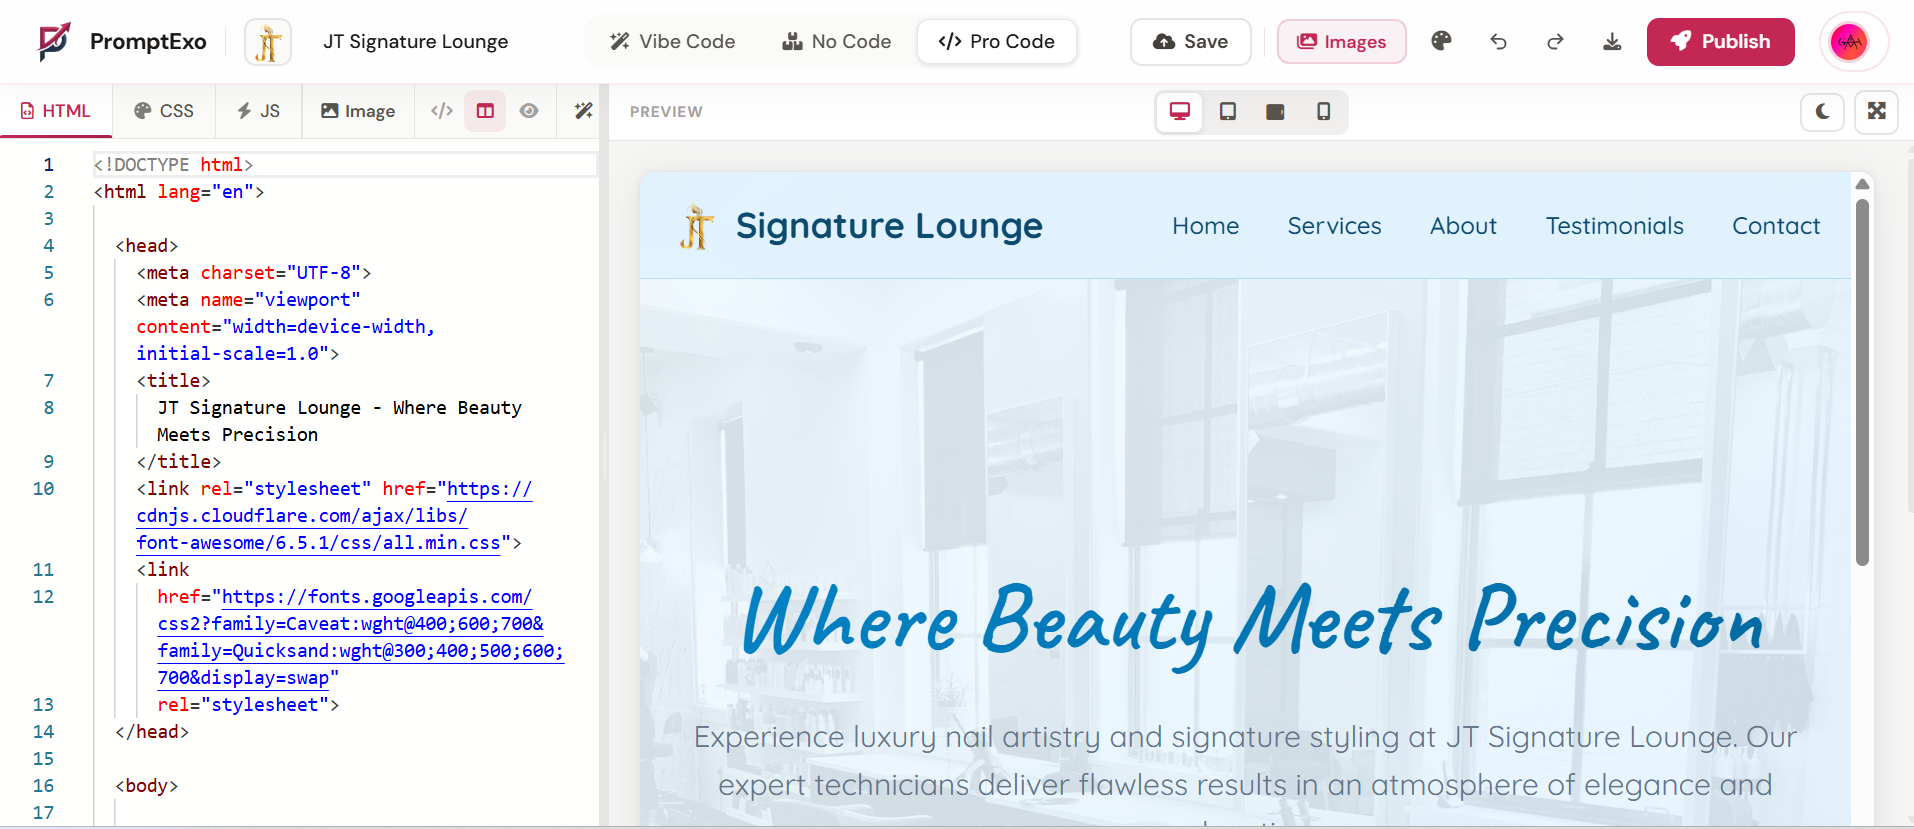
Task: Open About in preview navigation
Action: coord(1463,226)
